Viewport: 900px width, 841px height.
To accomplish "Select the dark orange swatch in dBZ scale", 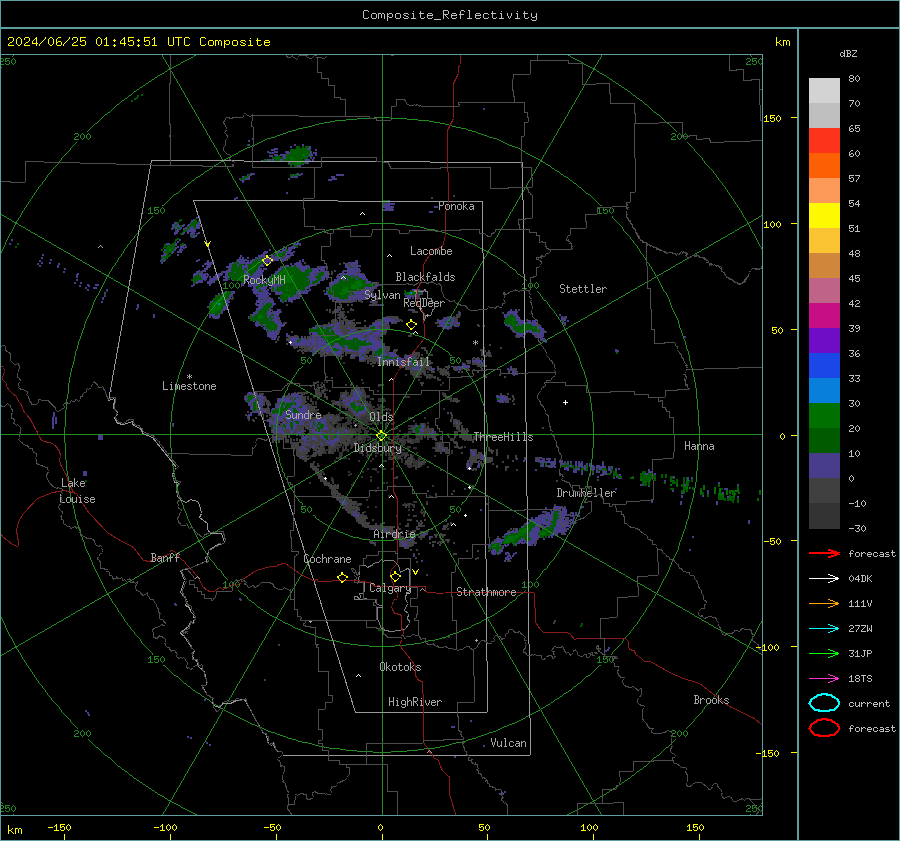I will [x=824, y=166].
